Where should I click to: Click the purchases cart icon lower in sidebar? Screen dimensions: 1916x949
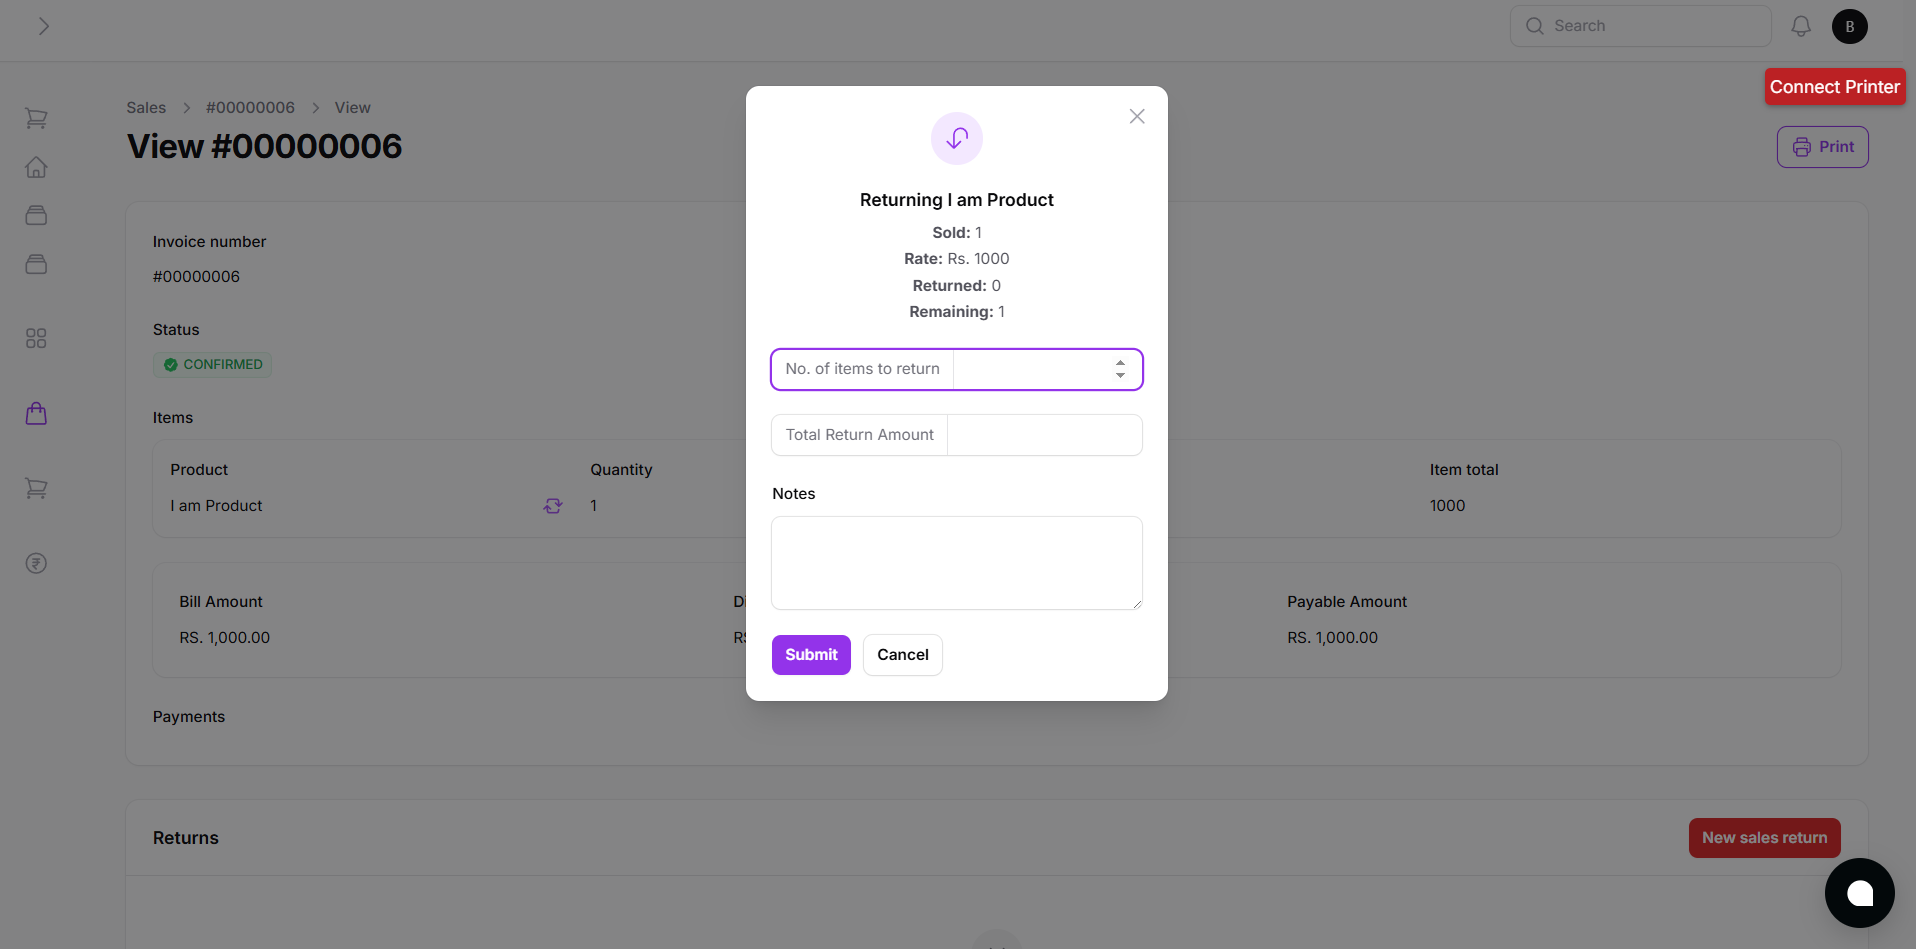(36, 488)
